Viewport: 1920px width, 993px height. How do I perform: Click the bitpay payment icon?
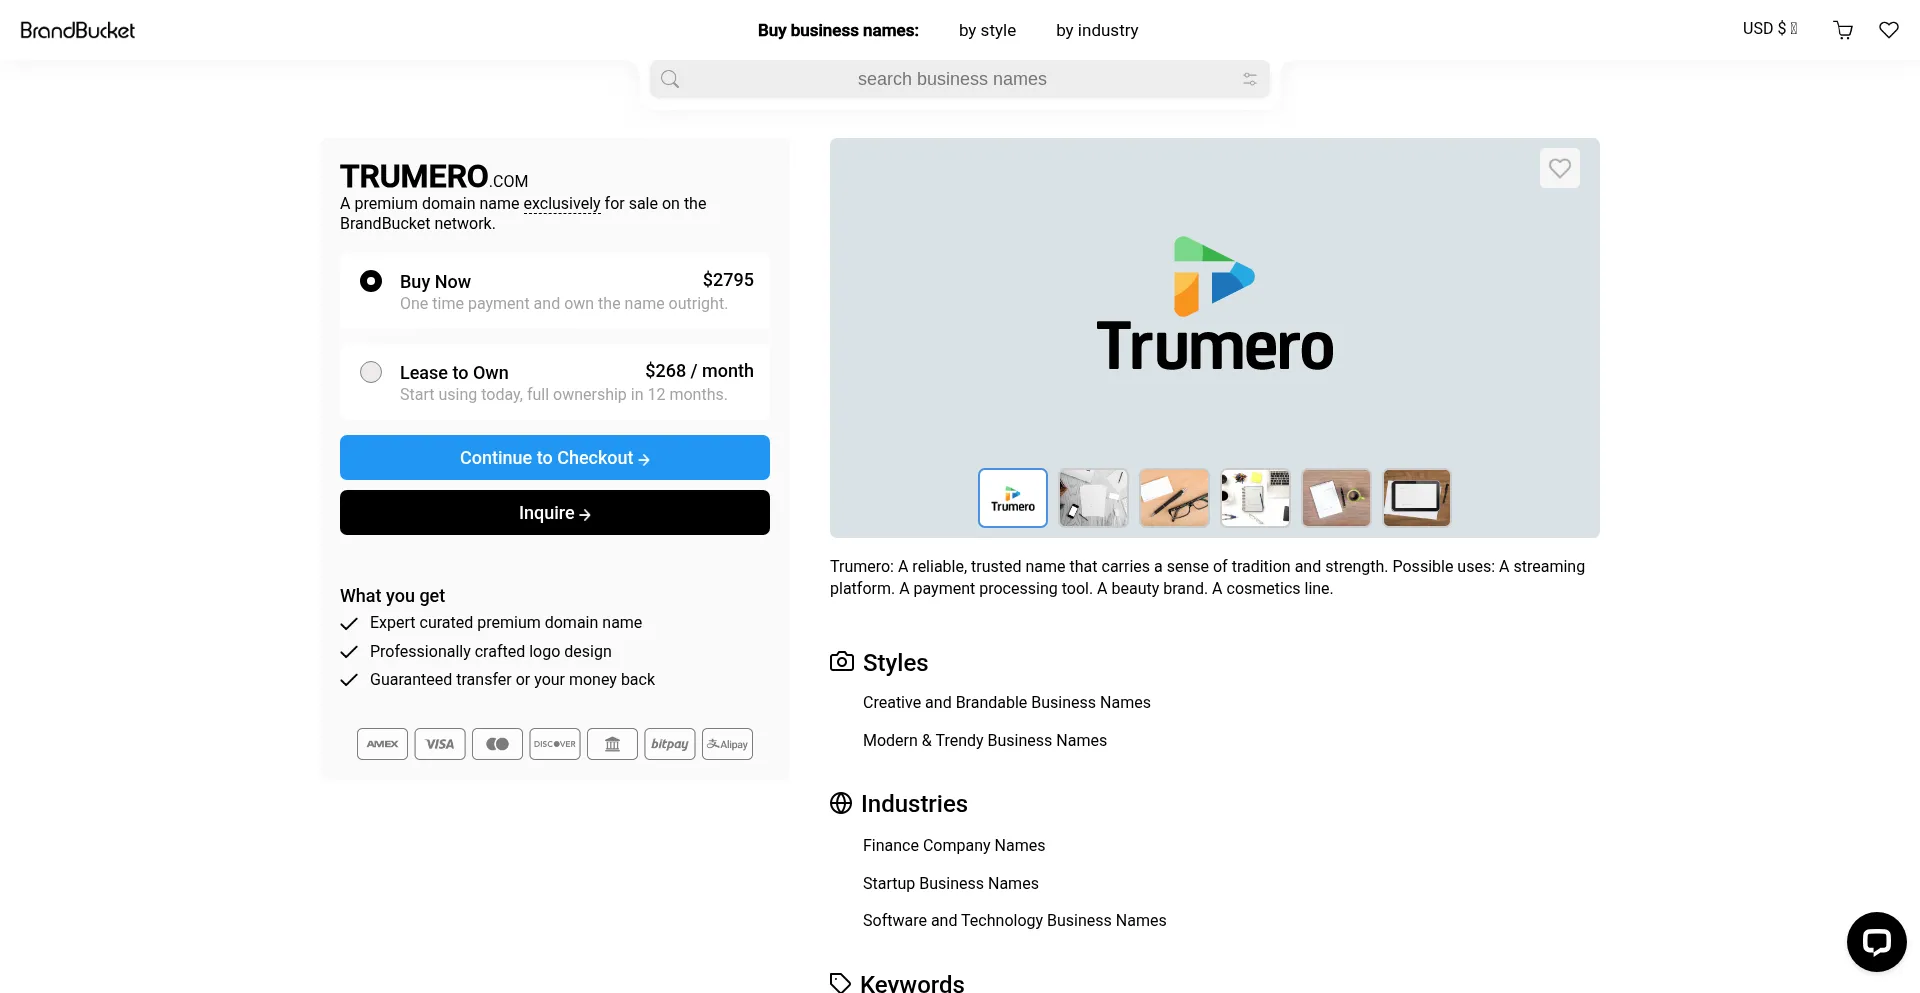669,744
